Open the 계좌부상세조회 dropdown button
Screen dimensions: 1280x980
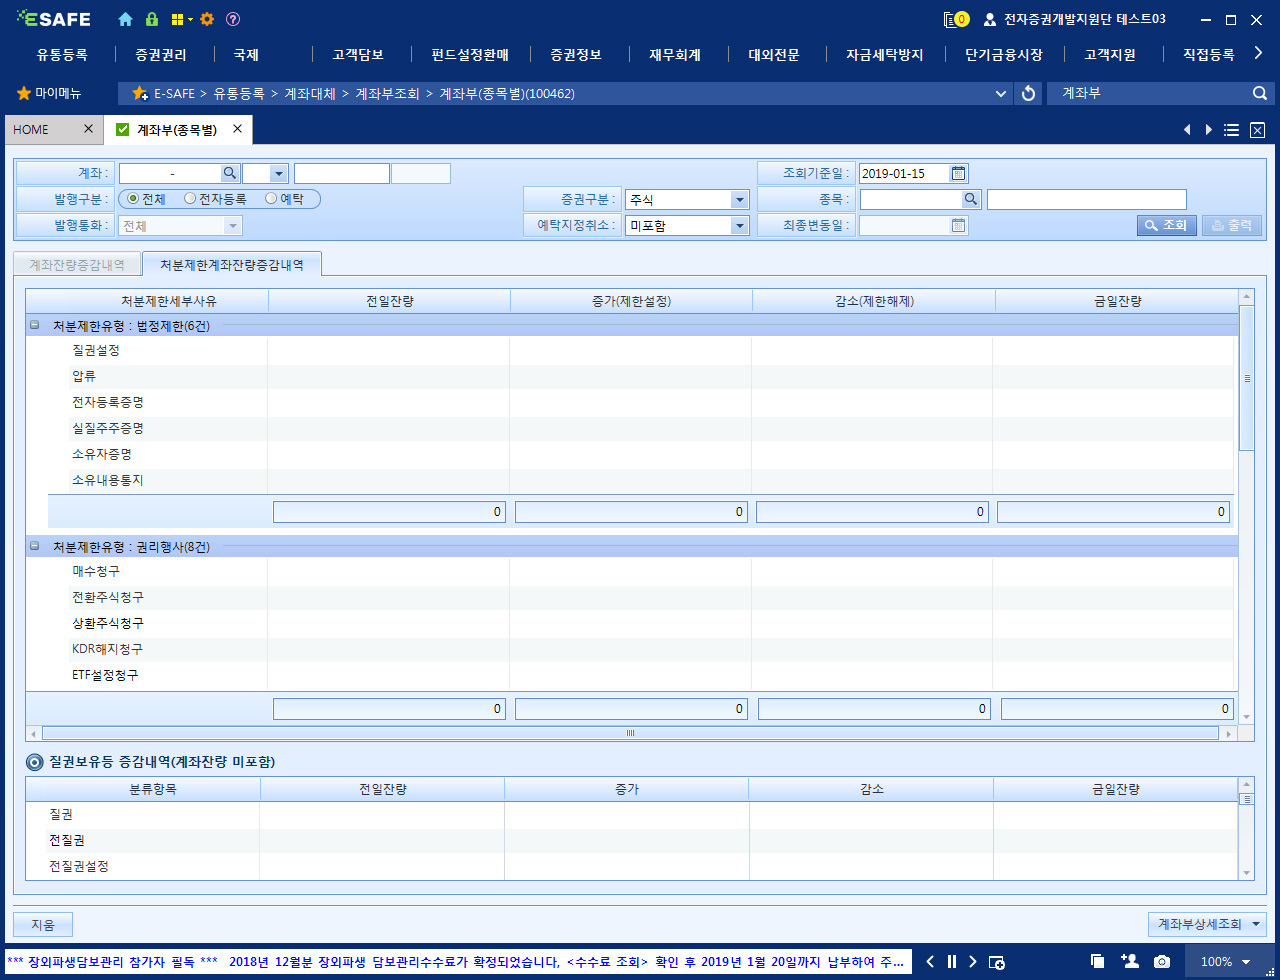[1207, 924]
